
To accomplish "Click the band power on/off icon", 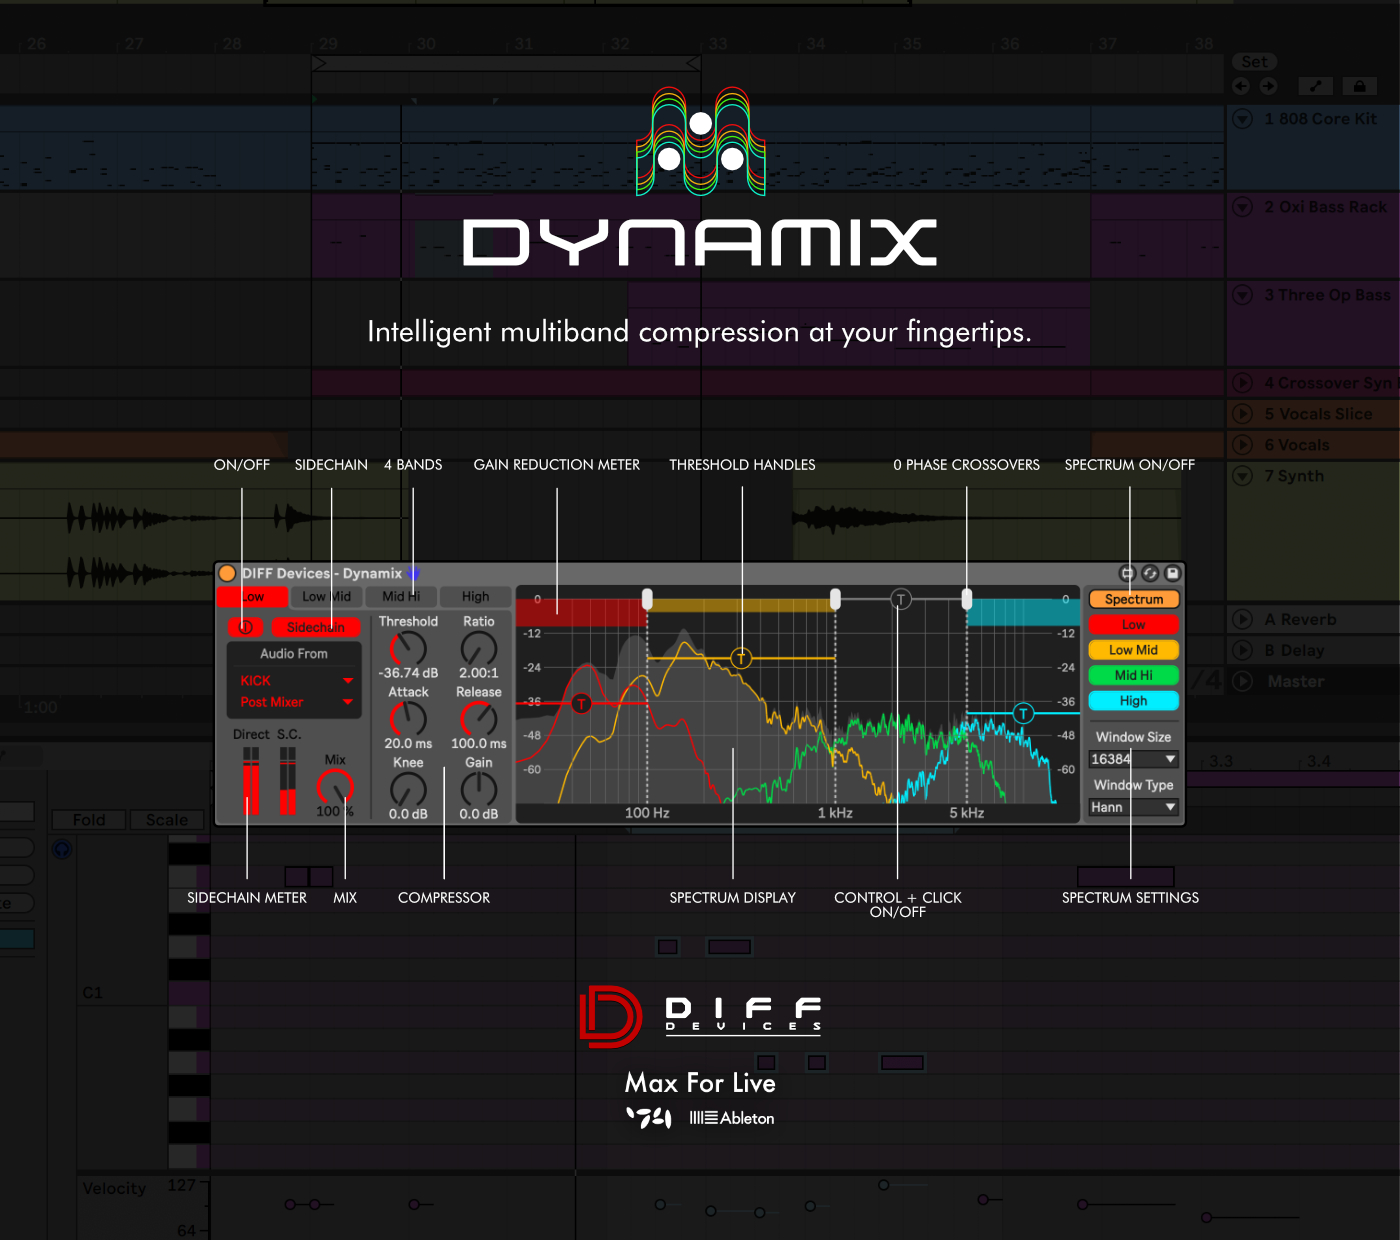I will pyautogui.click(x=245, y=627).
